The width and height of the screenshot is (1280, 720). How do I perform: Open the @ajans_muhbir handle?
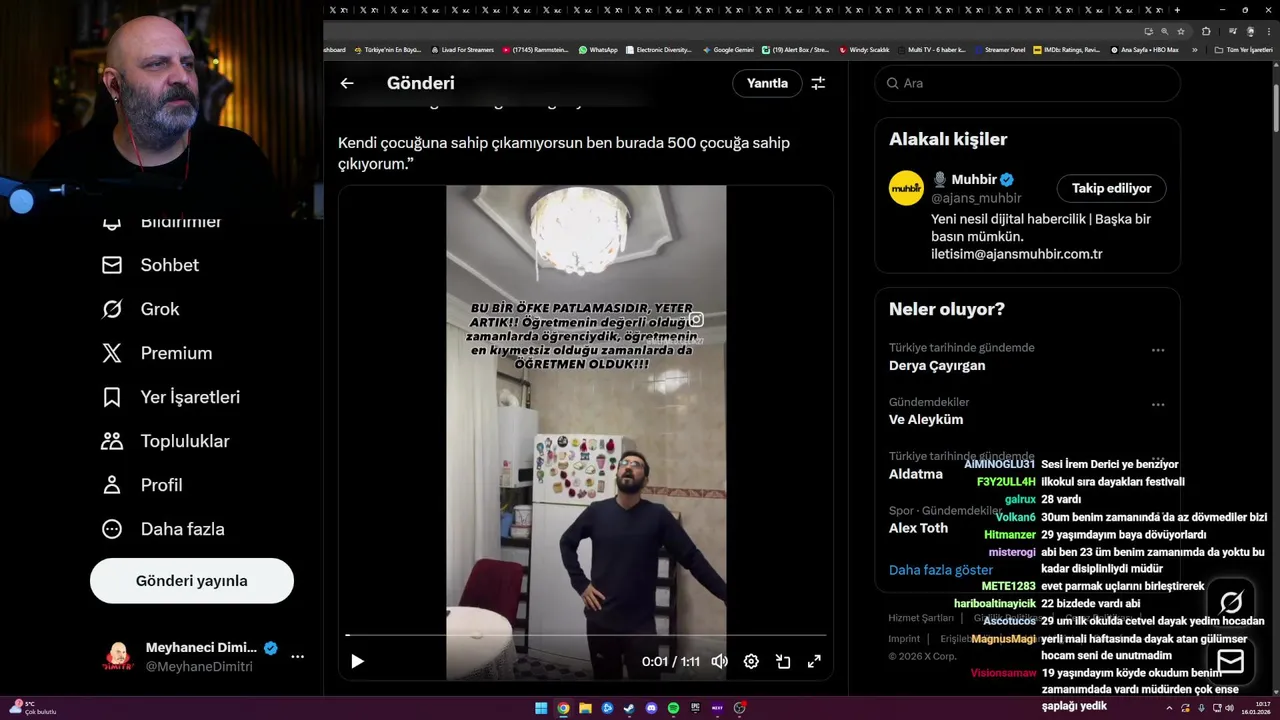click(976, 198)
